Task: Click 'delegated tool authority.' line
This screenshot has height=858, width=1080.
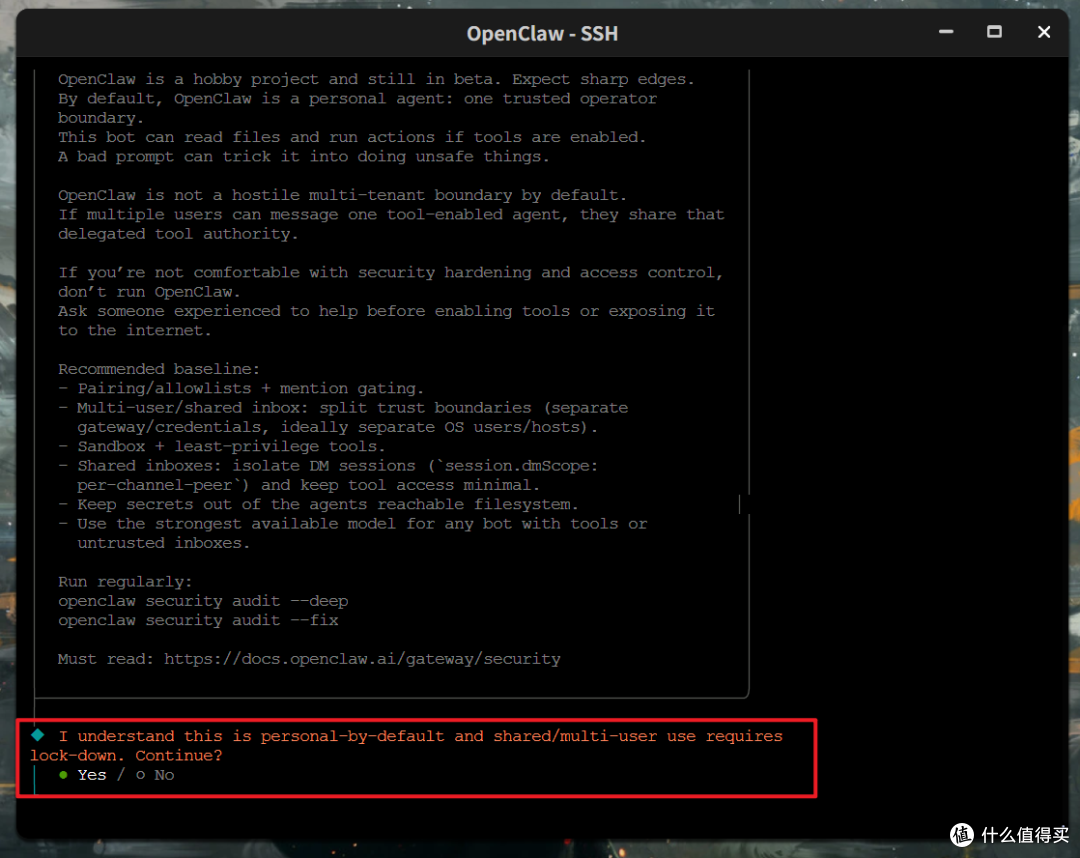Action: tap(178, 234)
